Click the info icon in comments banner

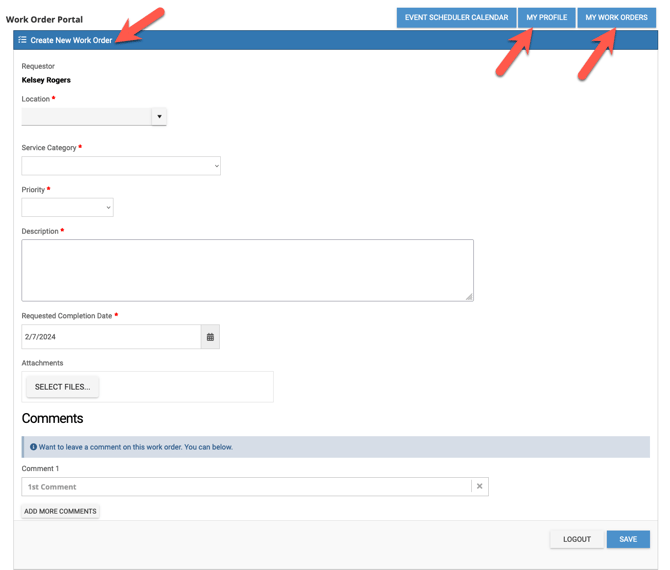coord(33,447)
